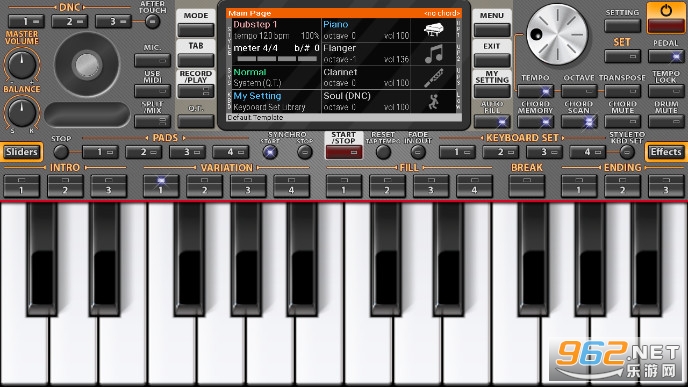Image resolution: width=688 pixels, height=387 pixels.
Task: Open the Sliders panel
Action: pos(22,152)
